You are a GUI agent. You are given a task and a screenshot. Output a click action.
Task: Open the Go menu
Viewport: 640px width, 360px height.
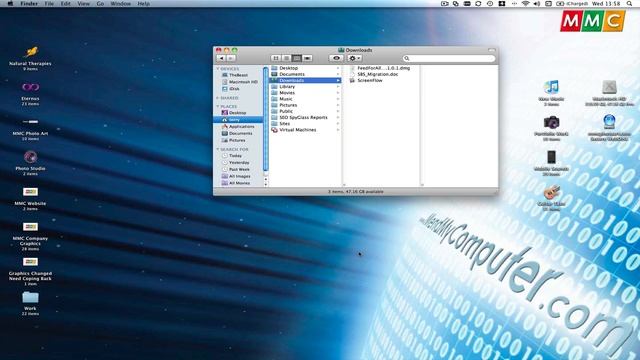point(100,3)
